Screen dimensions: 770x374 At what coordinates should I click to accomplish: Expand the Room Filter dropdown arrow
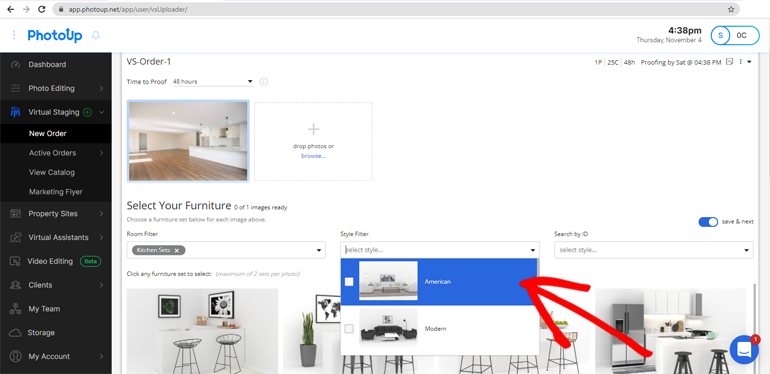(x=319, y=250)
